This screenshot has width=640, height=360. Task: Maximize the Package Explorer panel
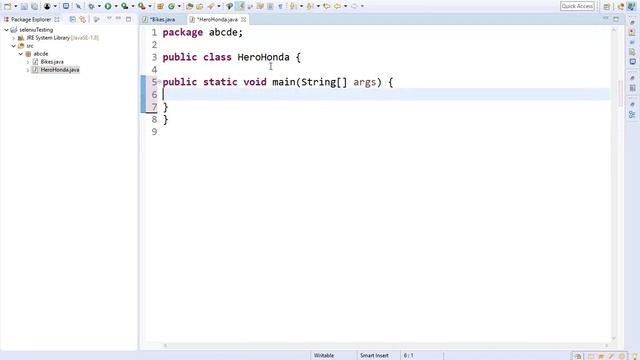128,19
